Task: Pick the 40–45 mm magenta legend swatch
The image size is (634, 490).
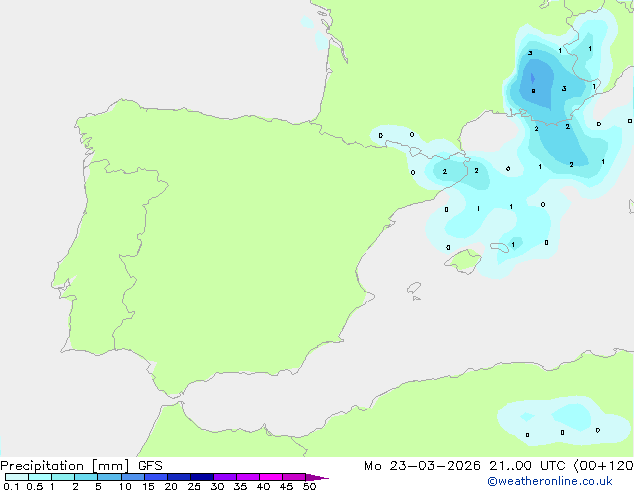Action: (271, 477)
